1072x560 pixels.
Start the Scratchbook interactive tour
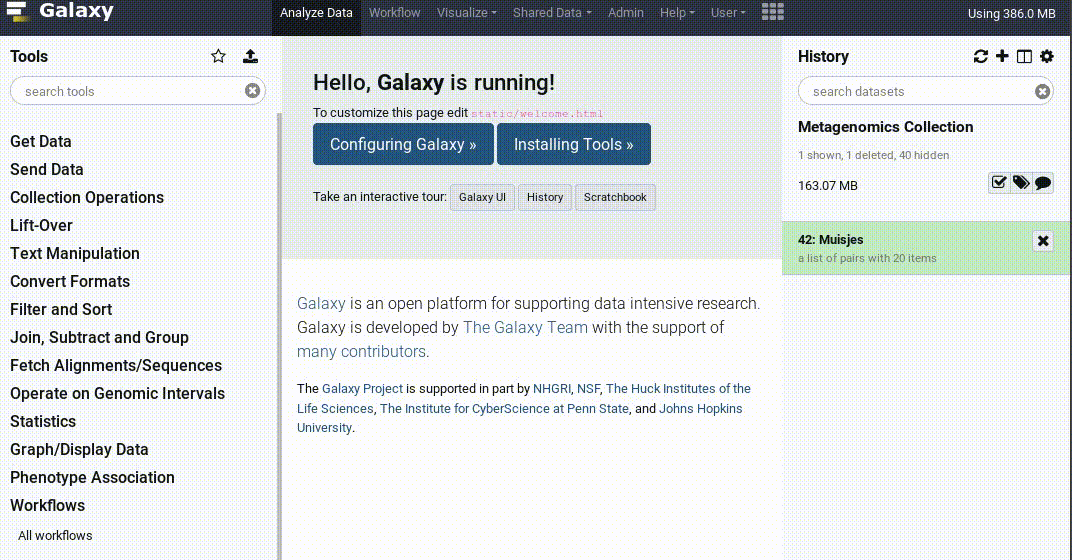pos(615,197)
